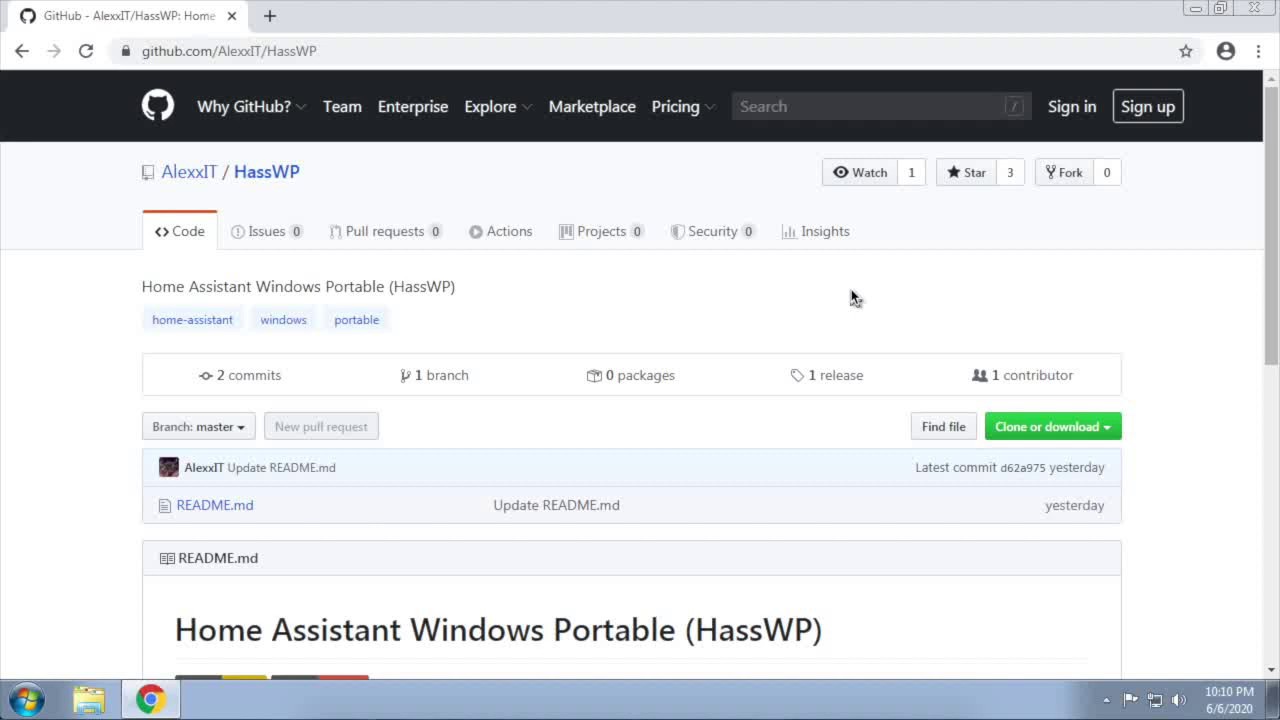View the 1 contributor link

pos(1022,375)
